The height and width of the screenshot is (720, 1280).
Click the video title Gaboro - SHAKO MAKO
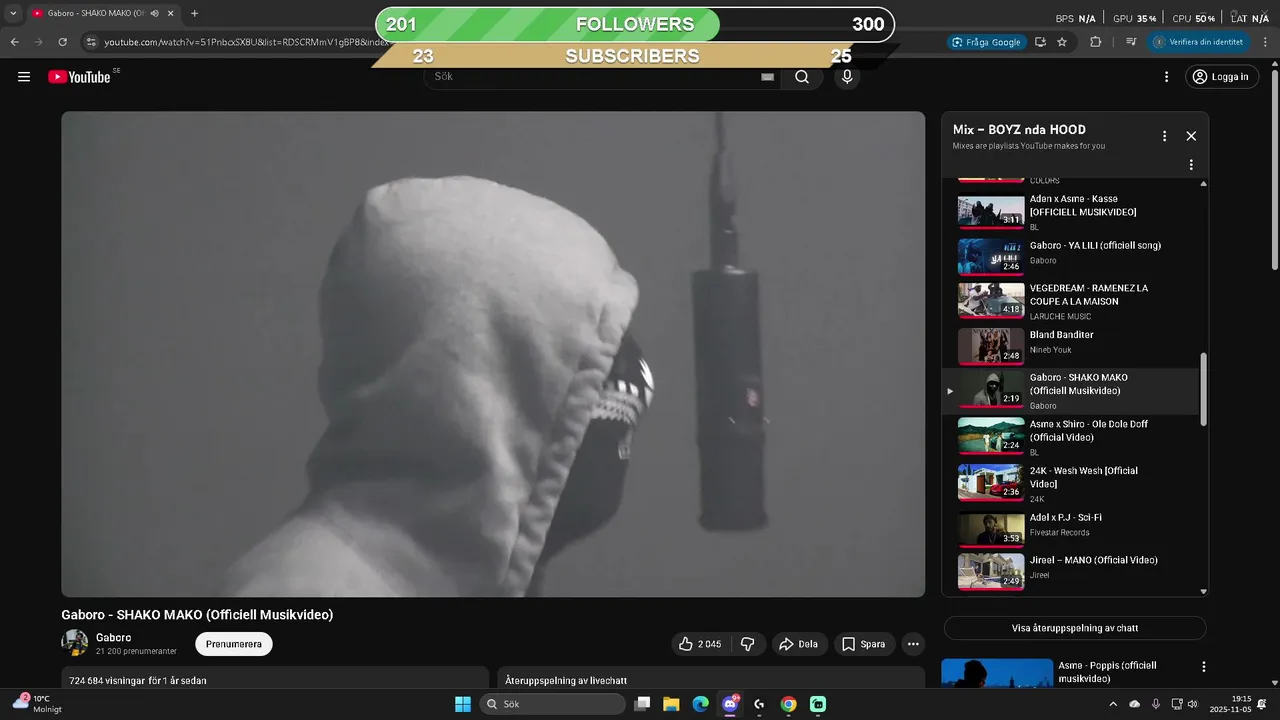pyautogui.click(x=197, y=615)
